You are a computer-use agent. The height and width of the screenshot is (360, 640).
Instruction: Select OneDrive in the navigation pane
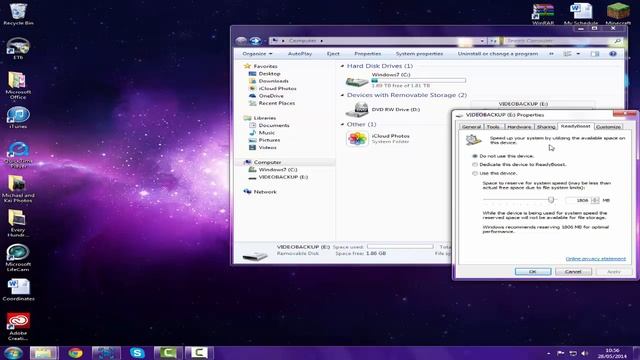271,96
